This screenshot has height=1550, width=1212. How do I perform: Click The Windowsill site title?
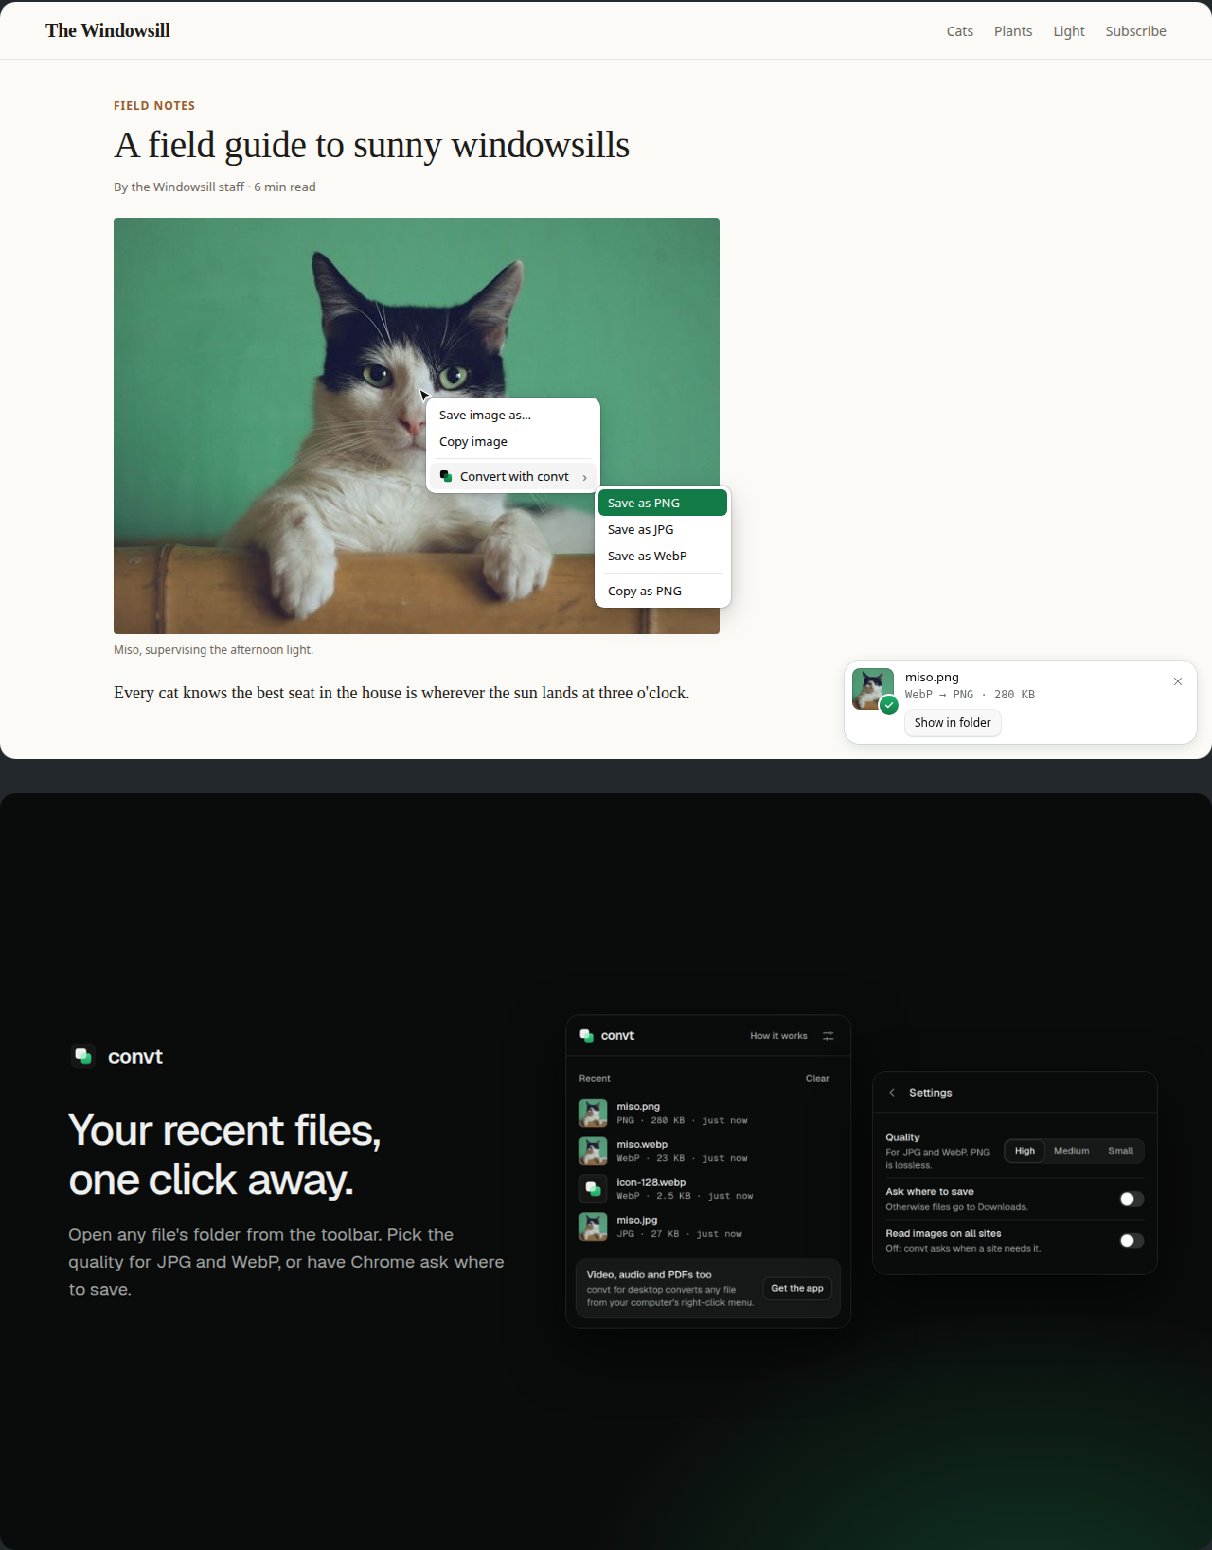pos(107,31)
